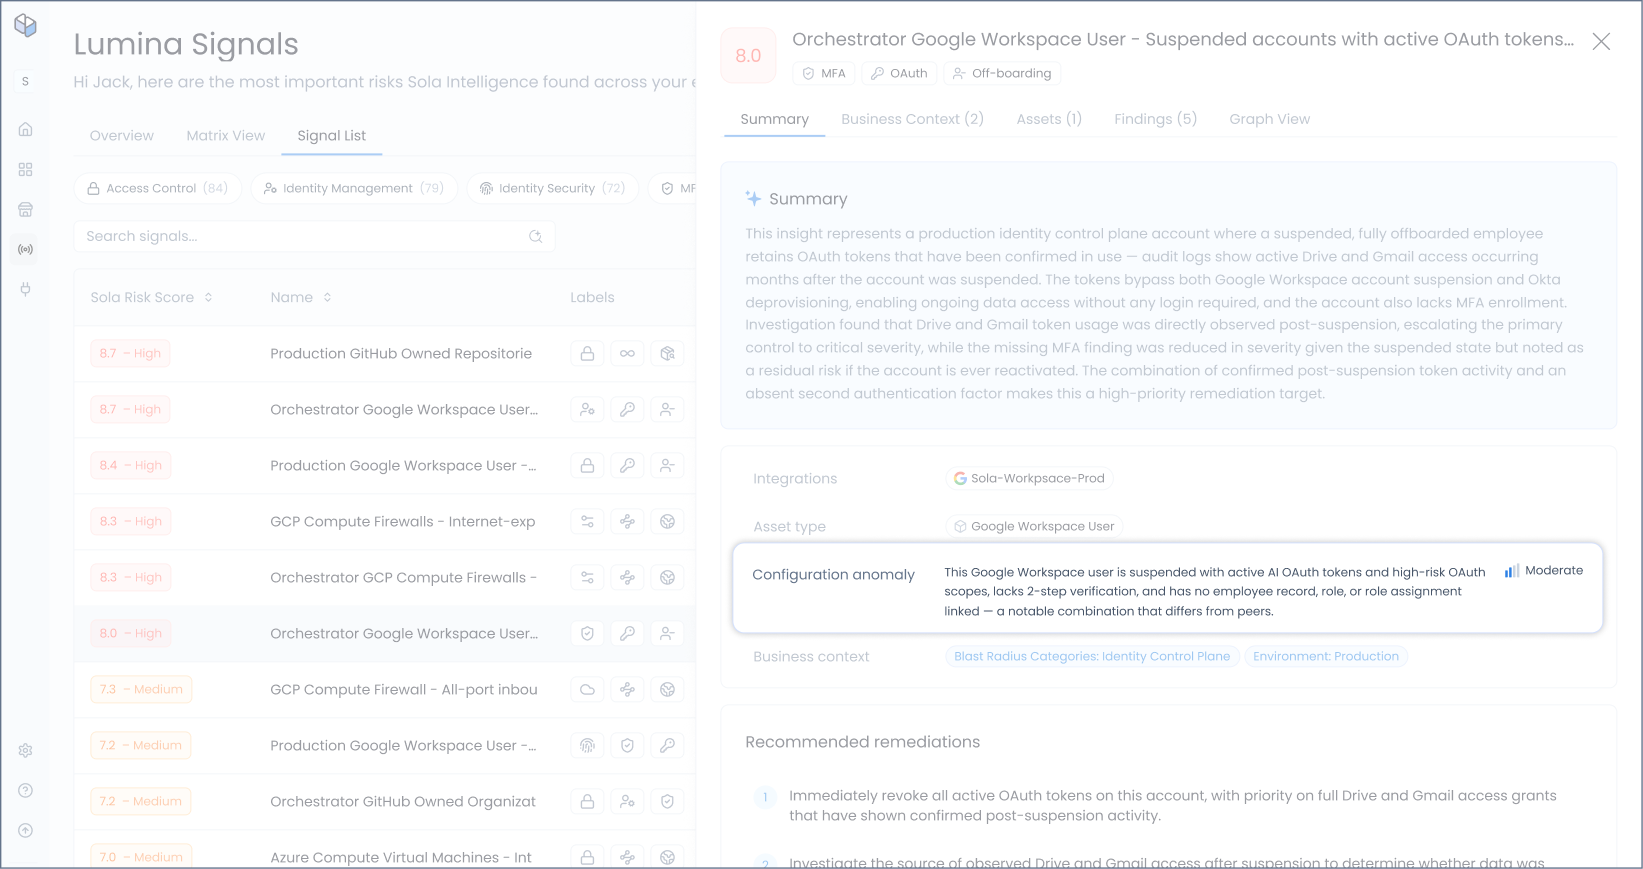Screen dimensions: 1643x869
Task: Click the Google Workspace User asset type chip
Action: (1034, 526)
